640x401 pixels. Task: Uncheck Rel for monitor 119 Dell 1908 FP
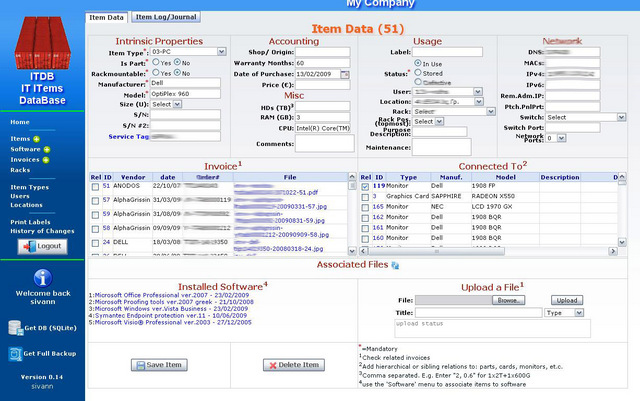365,187
